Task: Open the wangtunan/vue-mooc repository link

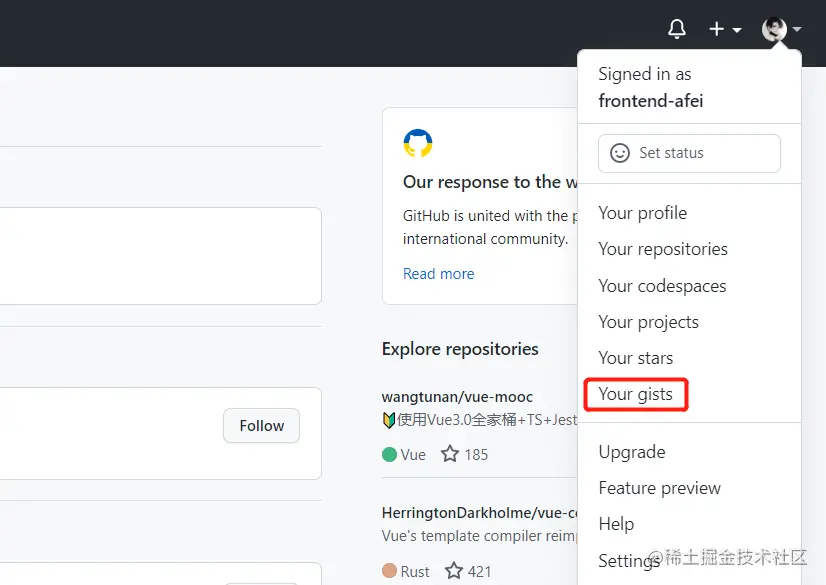Action: tap(457, 397)
